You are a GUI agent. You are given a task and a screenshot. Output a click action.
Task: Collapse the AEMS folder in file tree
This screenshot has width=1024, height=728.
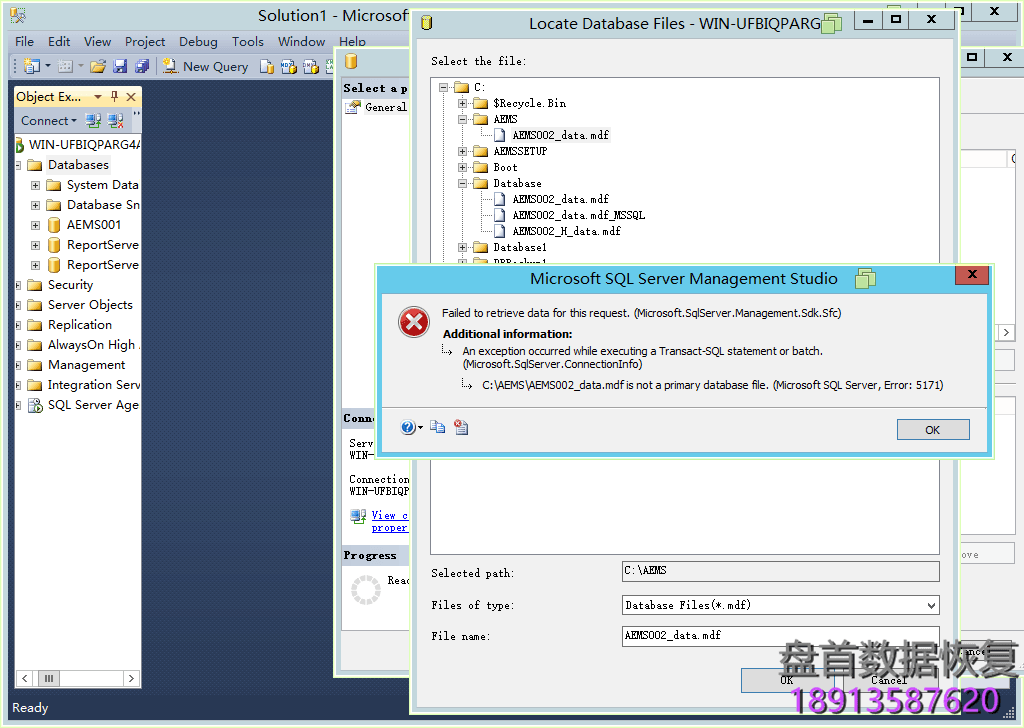coord(462,119)
